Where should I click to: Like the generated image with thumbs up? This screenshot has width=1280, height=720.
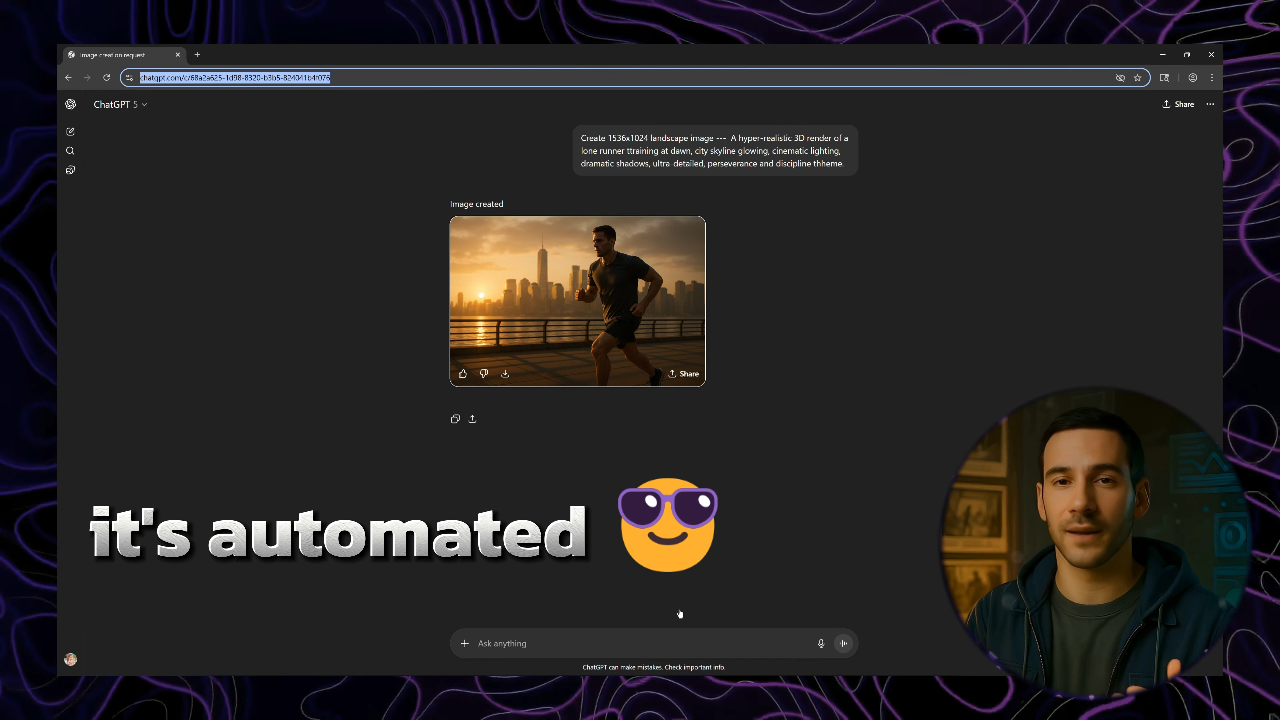tap(463, 373)
